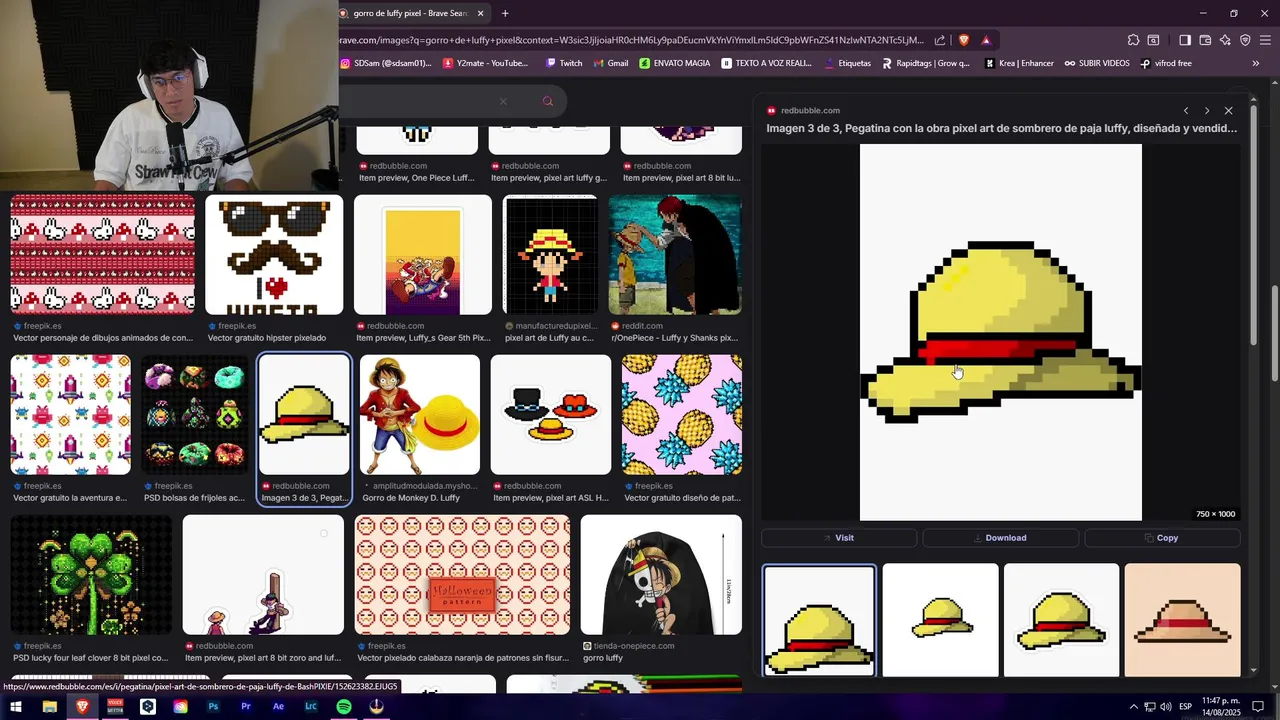Viewport: 1280px width, 720px height.
Task: Click the Brave Shields lion icon
Action: 964,40
